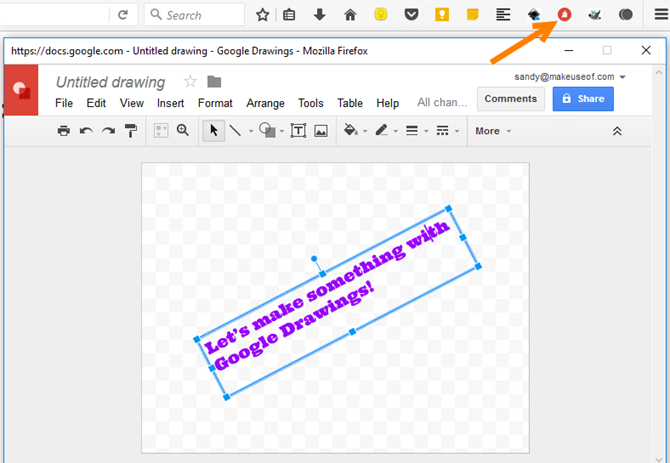Open the Arrange menu

tap(265, 103)
